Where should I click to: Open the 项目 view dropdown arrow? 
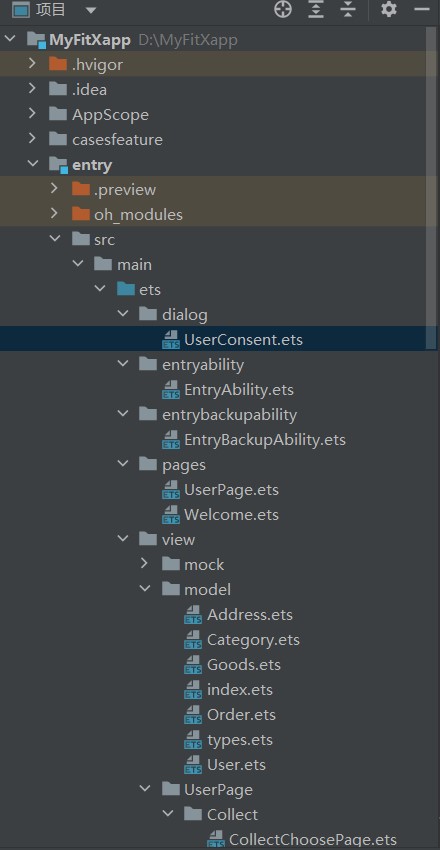pos(90,10)
